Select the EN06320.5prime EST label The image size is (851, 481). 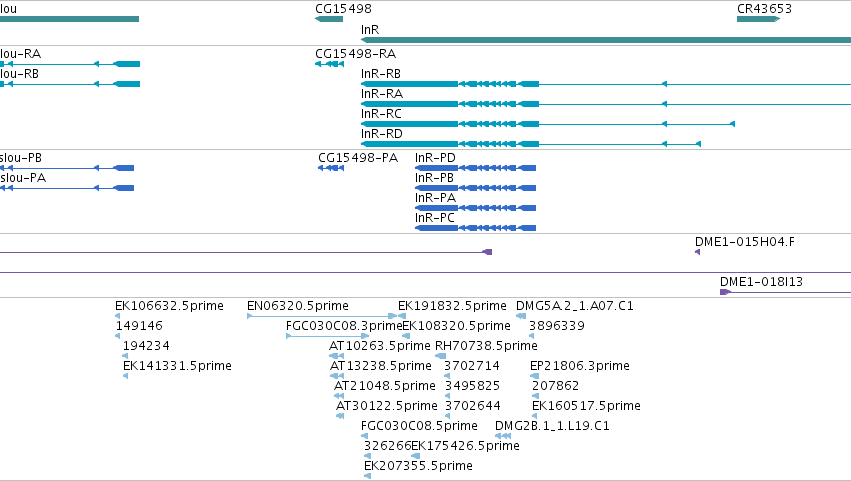pos(298,306)
